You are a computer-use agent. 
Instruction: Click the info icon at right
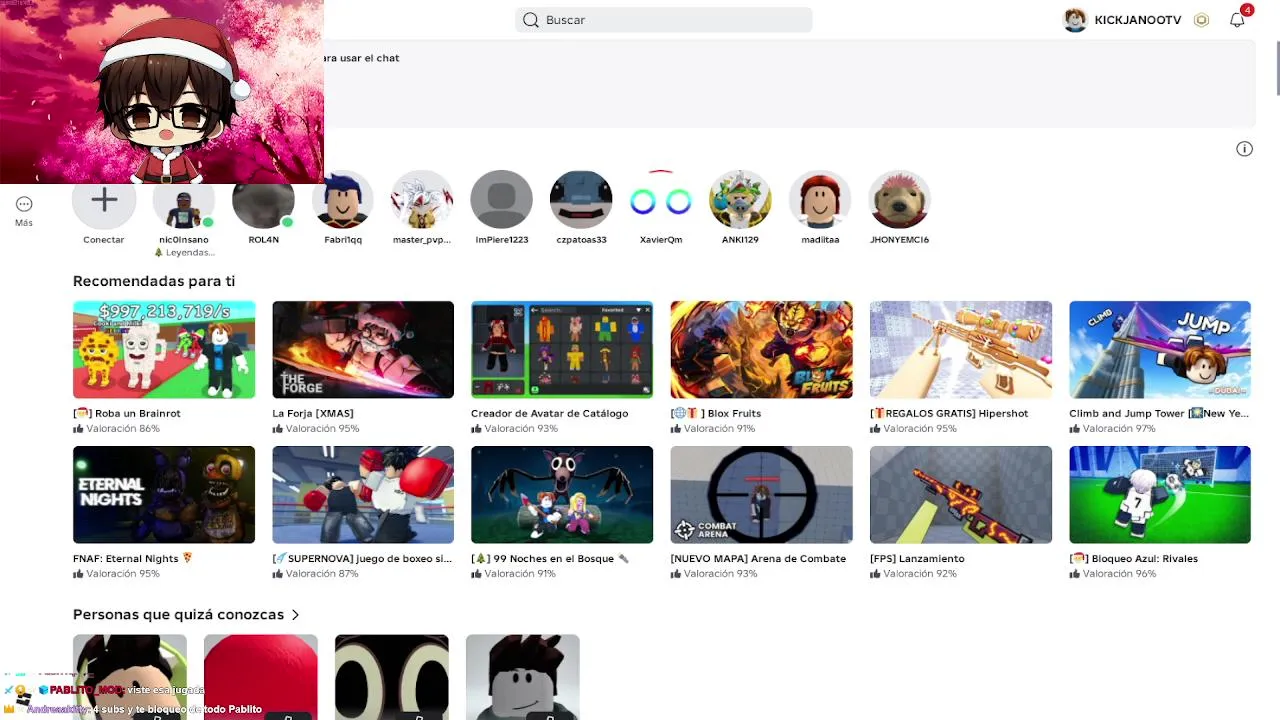click(1244, 149)
